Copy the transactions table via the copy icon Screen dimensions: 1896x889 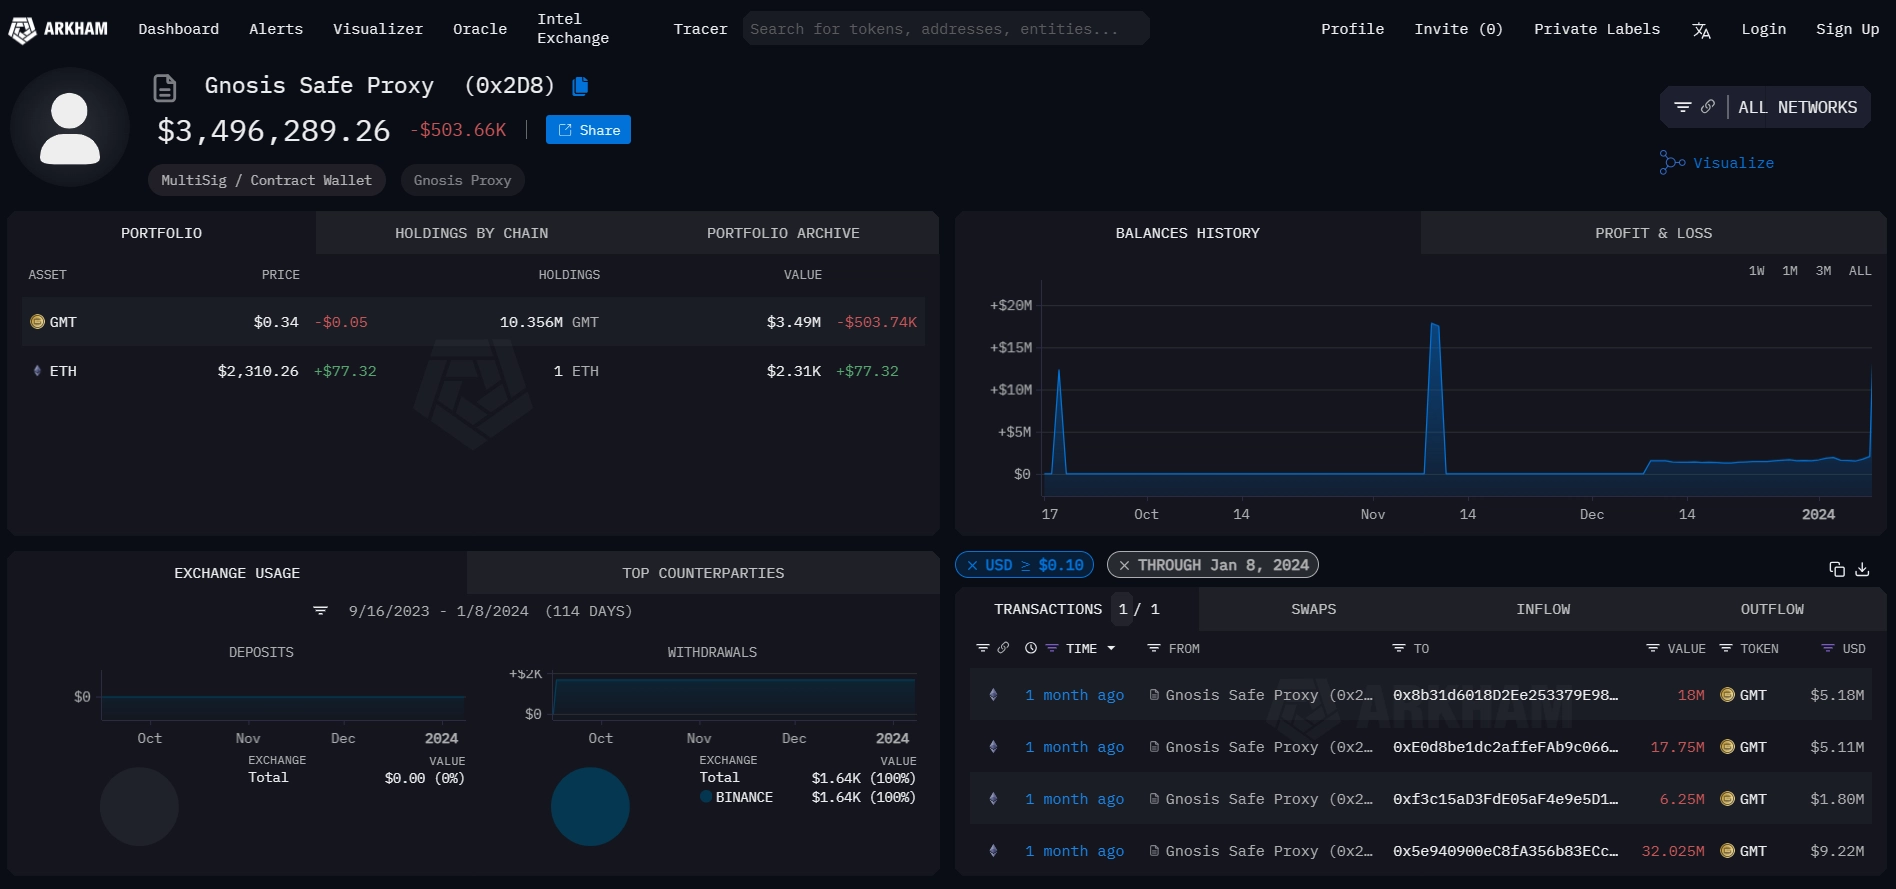pos(1837,569)
